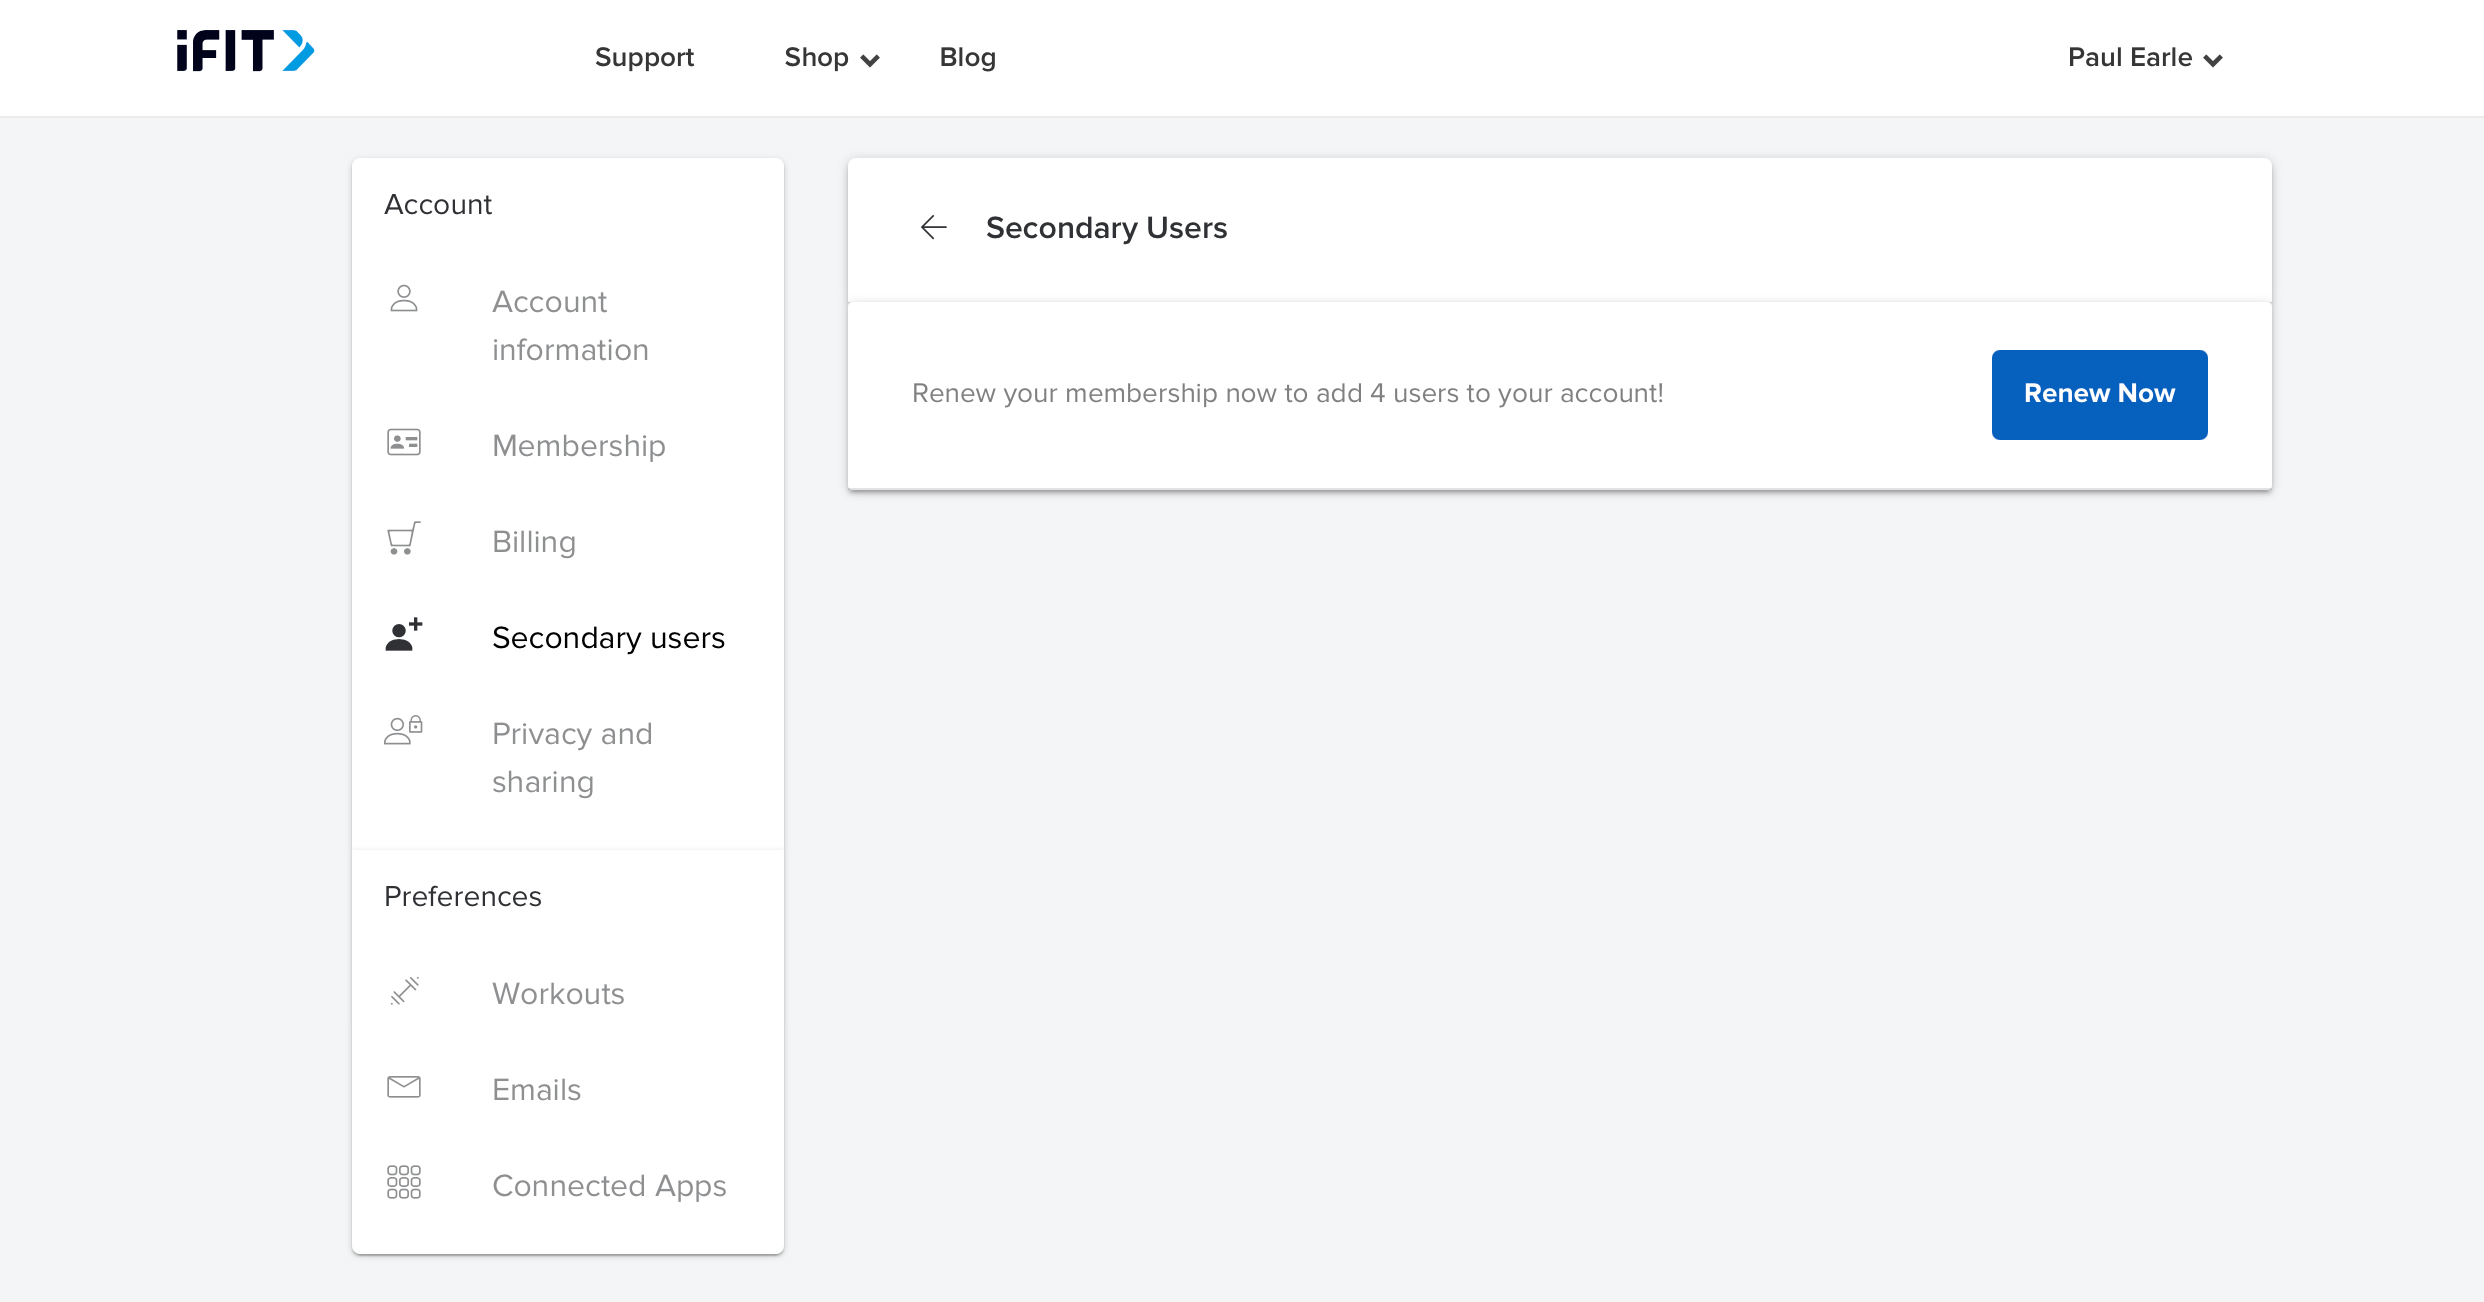The image size is (2484, 1302).
Task: Click the add-person Secondary users icon
Action: point(404,635)
